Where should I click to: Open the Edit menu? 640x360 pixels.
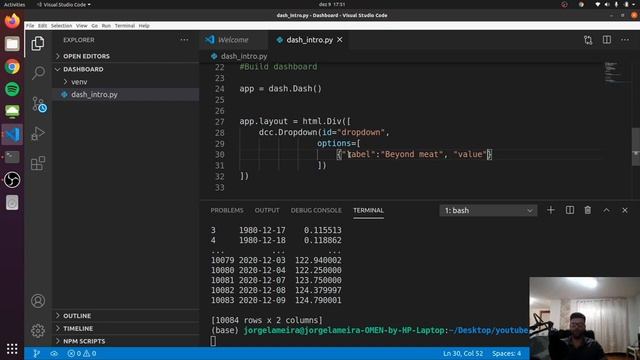tap(42, 26)
